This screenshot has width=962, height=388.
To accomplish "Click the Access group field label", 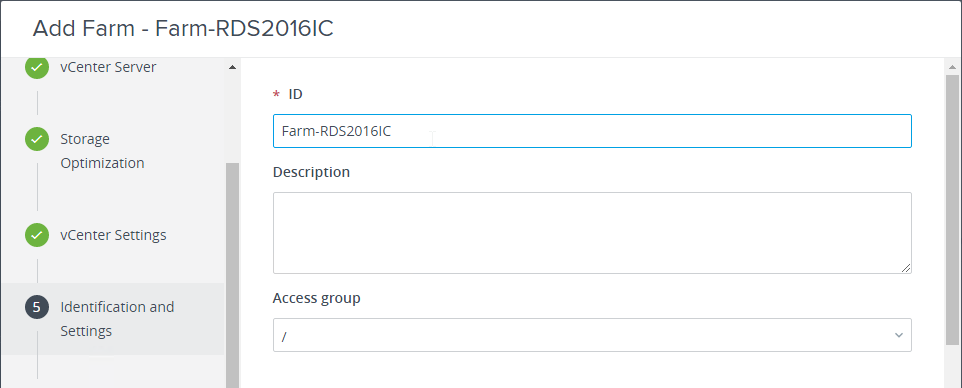I will 317,298.
